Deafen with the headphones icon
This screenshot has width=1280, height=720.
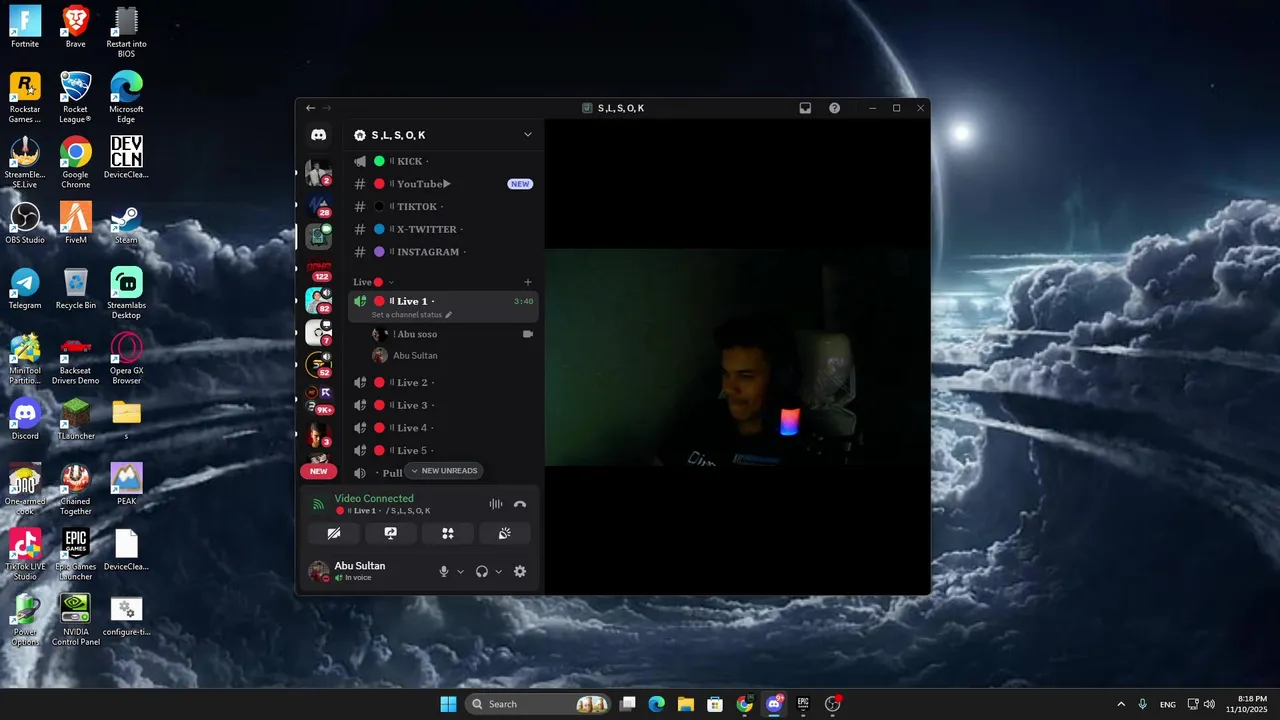coord(482,571)
